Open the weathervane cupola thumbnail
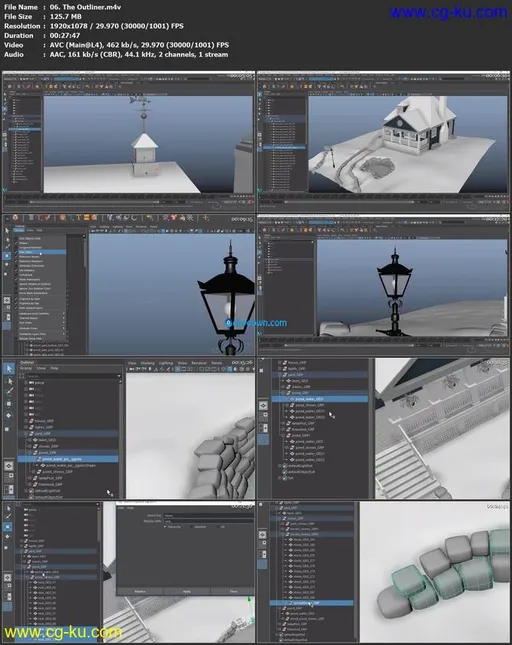This screenshot has width=512, height=645. coord(128,140)
